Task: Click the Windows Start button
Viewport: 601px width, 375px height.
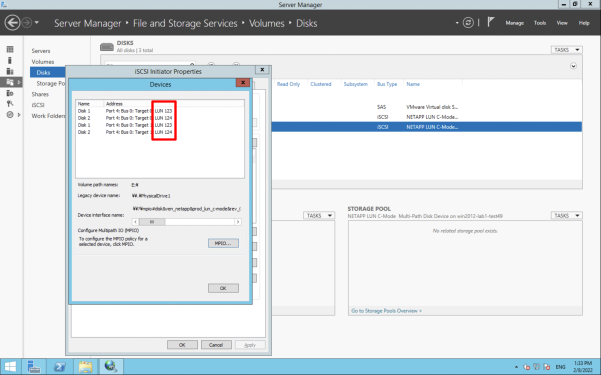Action: click(10, 367)
